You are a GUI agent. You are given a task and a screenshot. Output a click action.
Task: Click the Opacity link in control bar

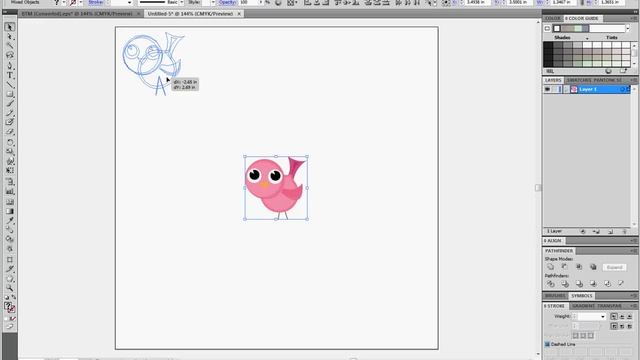point(227,2)
